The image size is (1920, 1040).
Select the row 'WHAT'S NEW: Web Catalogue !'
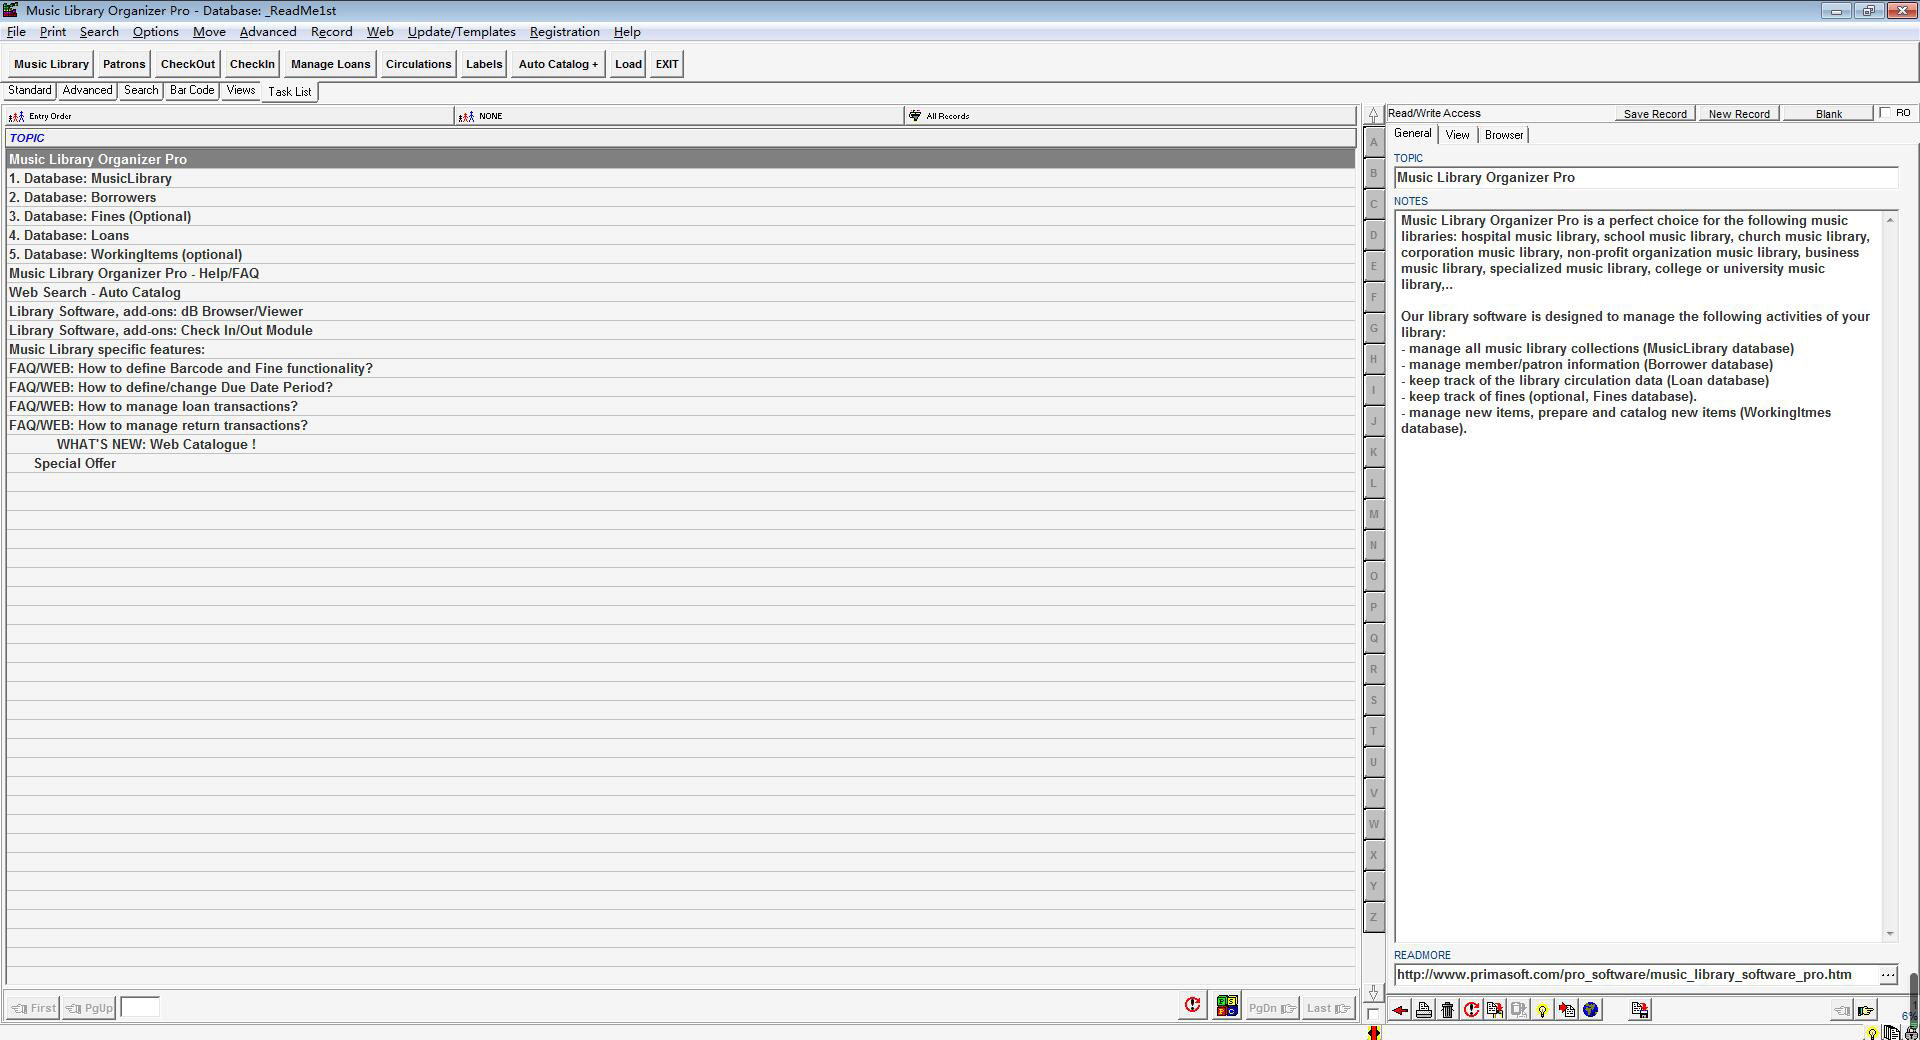680,445
